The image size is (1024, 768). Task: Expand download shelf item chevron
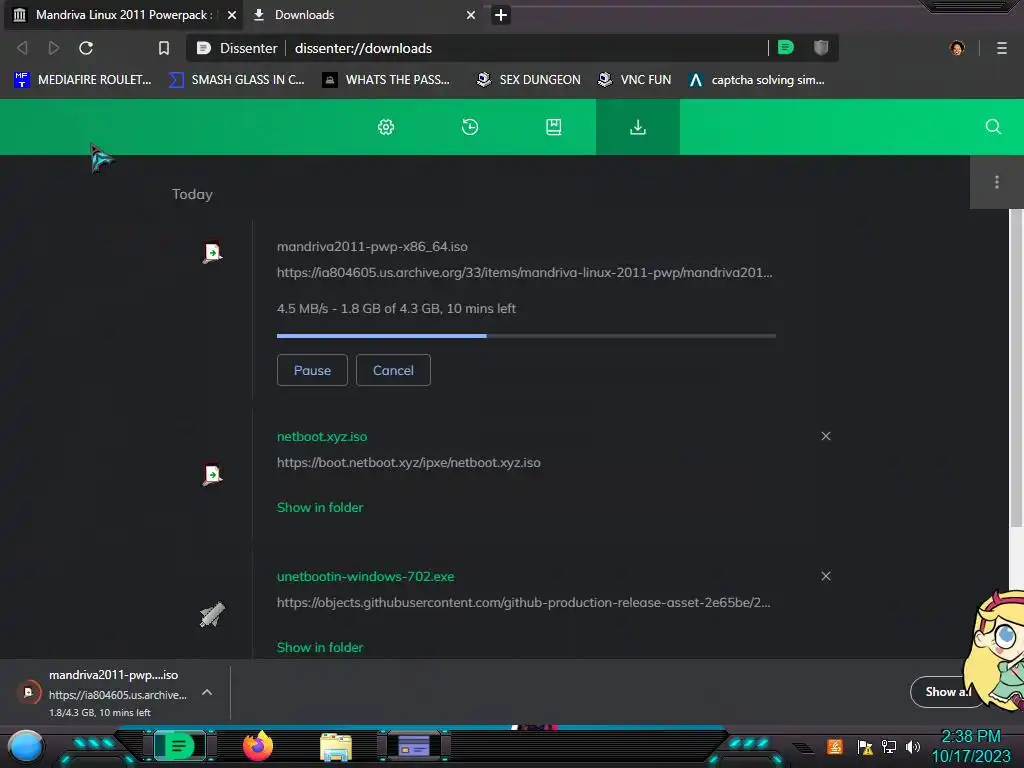click(206, 692)
